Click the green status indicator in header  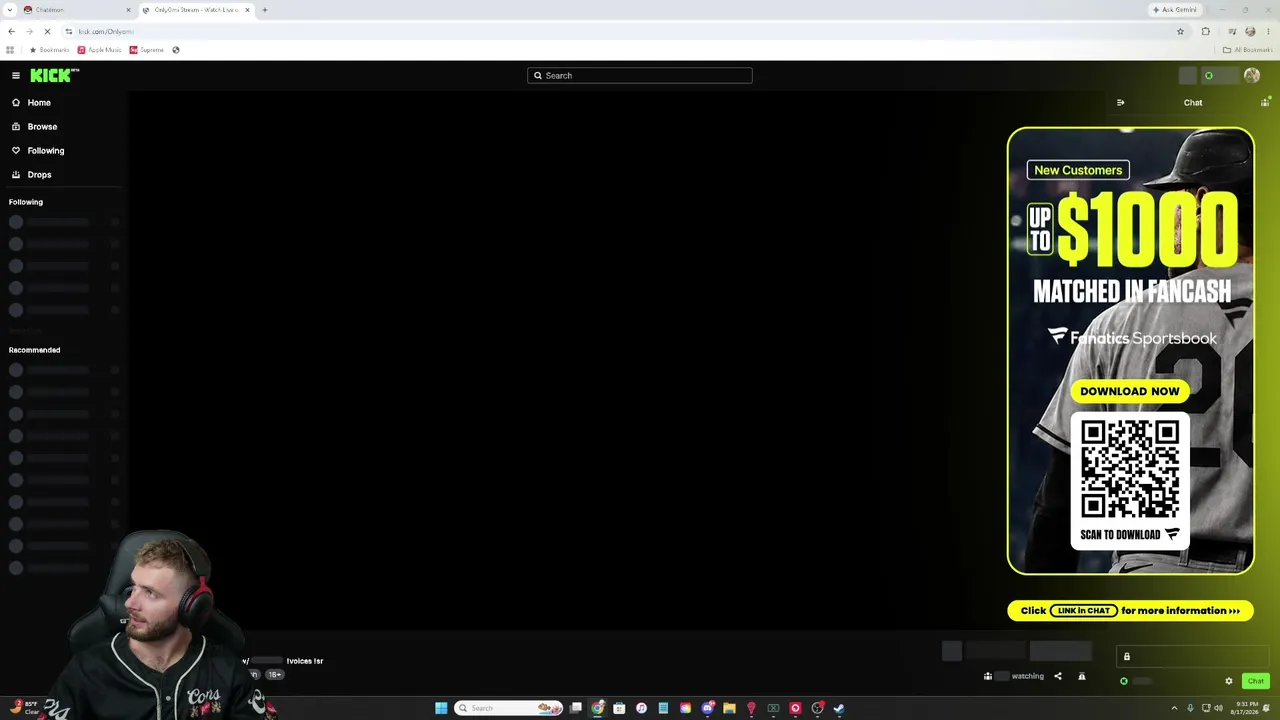(x=1208, y=75)
